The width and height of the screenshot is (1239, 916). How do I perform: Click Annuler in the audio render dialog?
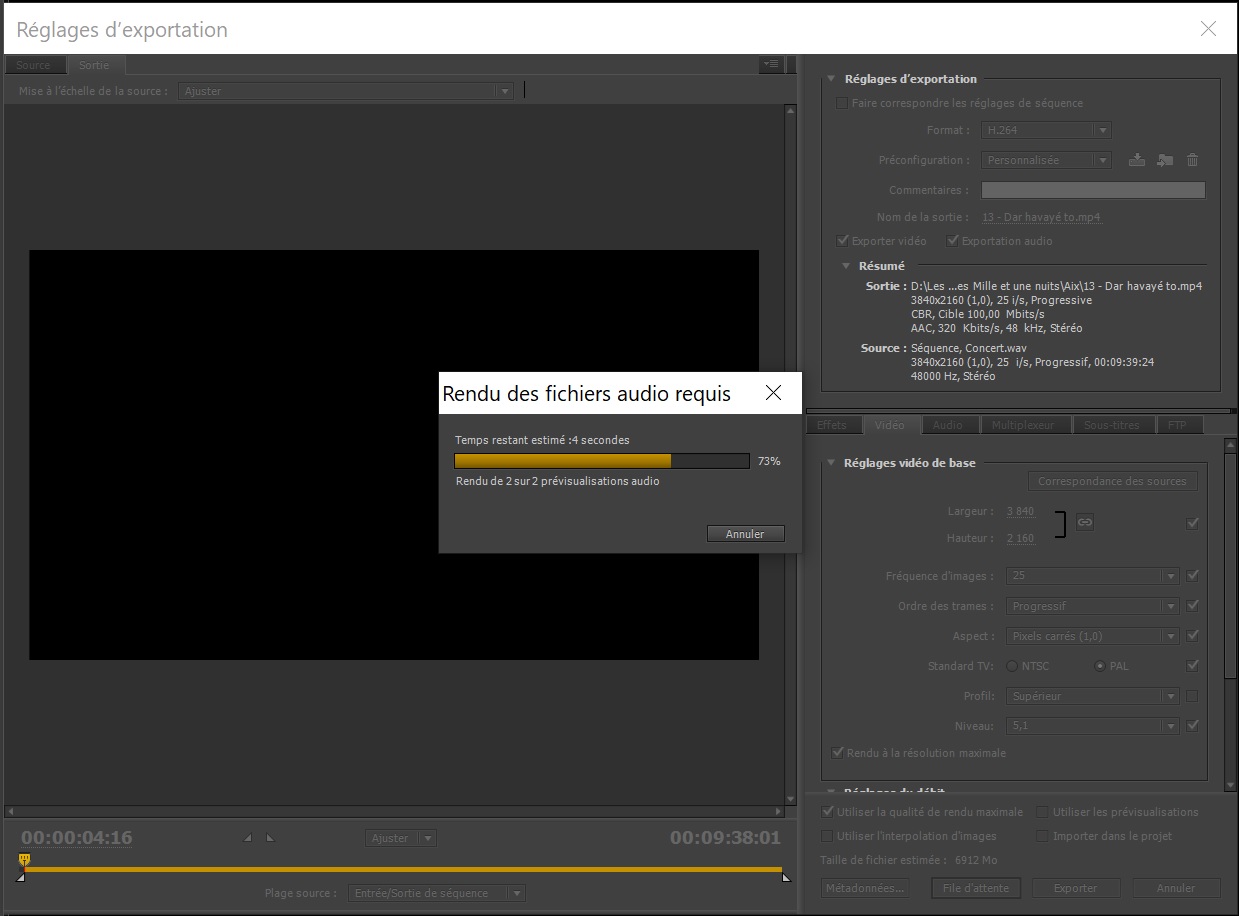tap(745, 534)
